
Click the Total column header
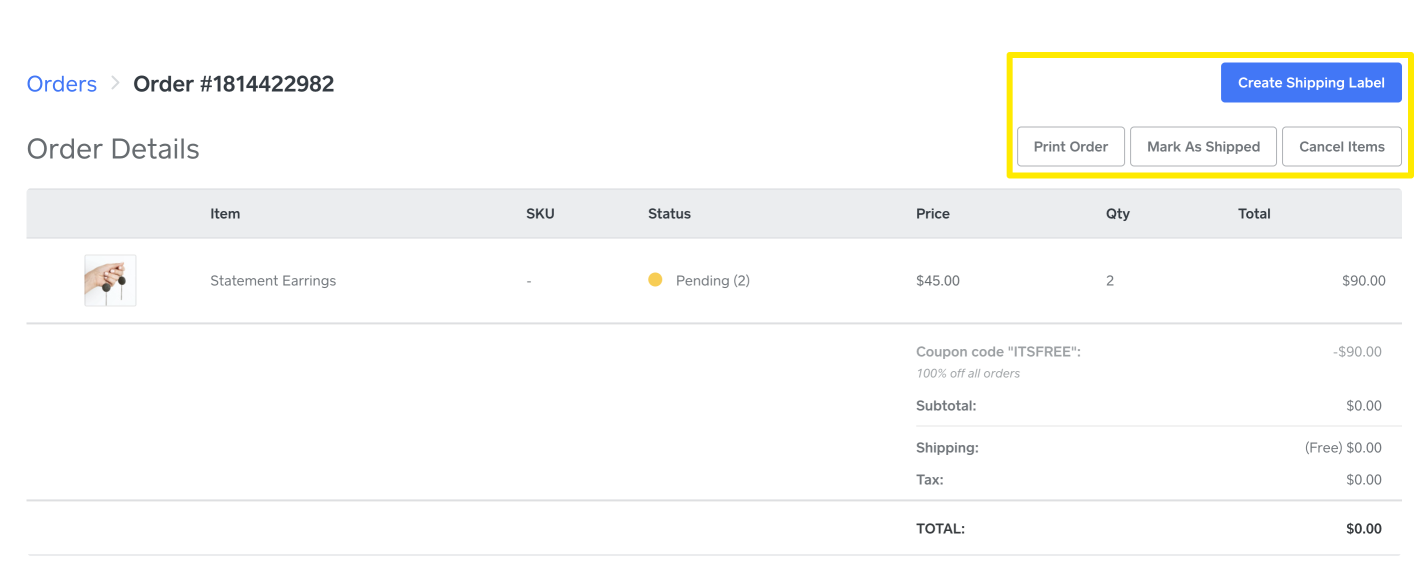[1254, 214]
